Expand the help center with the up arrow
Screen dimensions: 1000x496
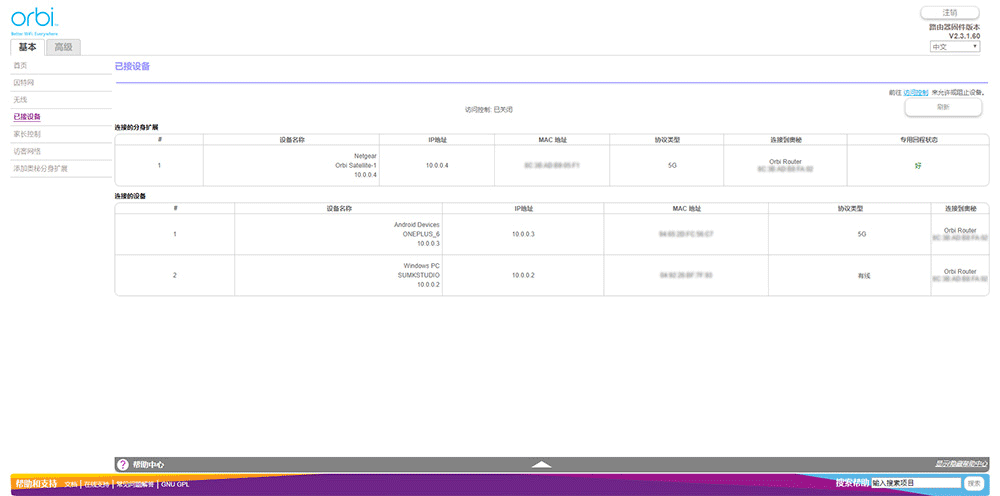541,464
